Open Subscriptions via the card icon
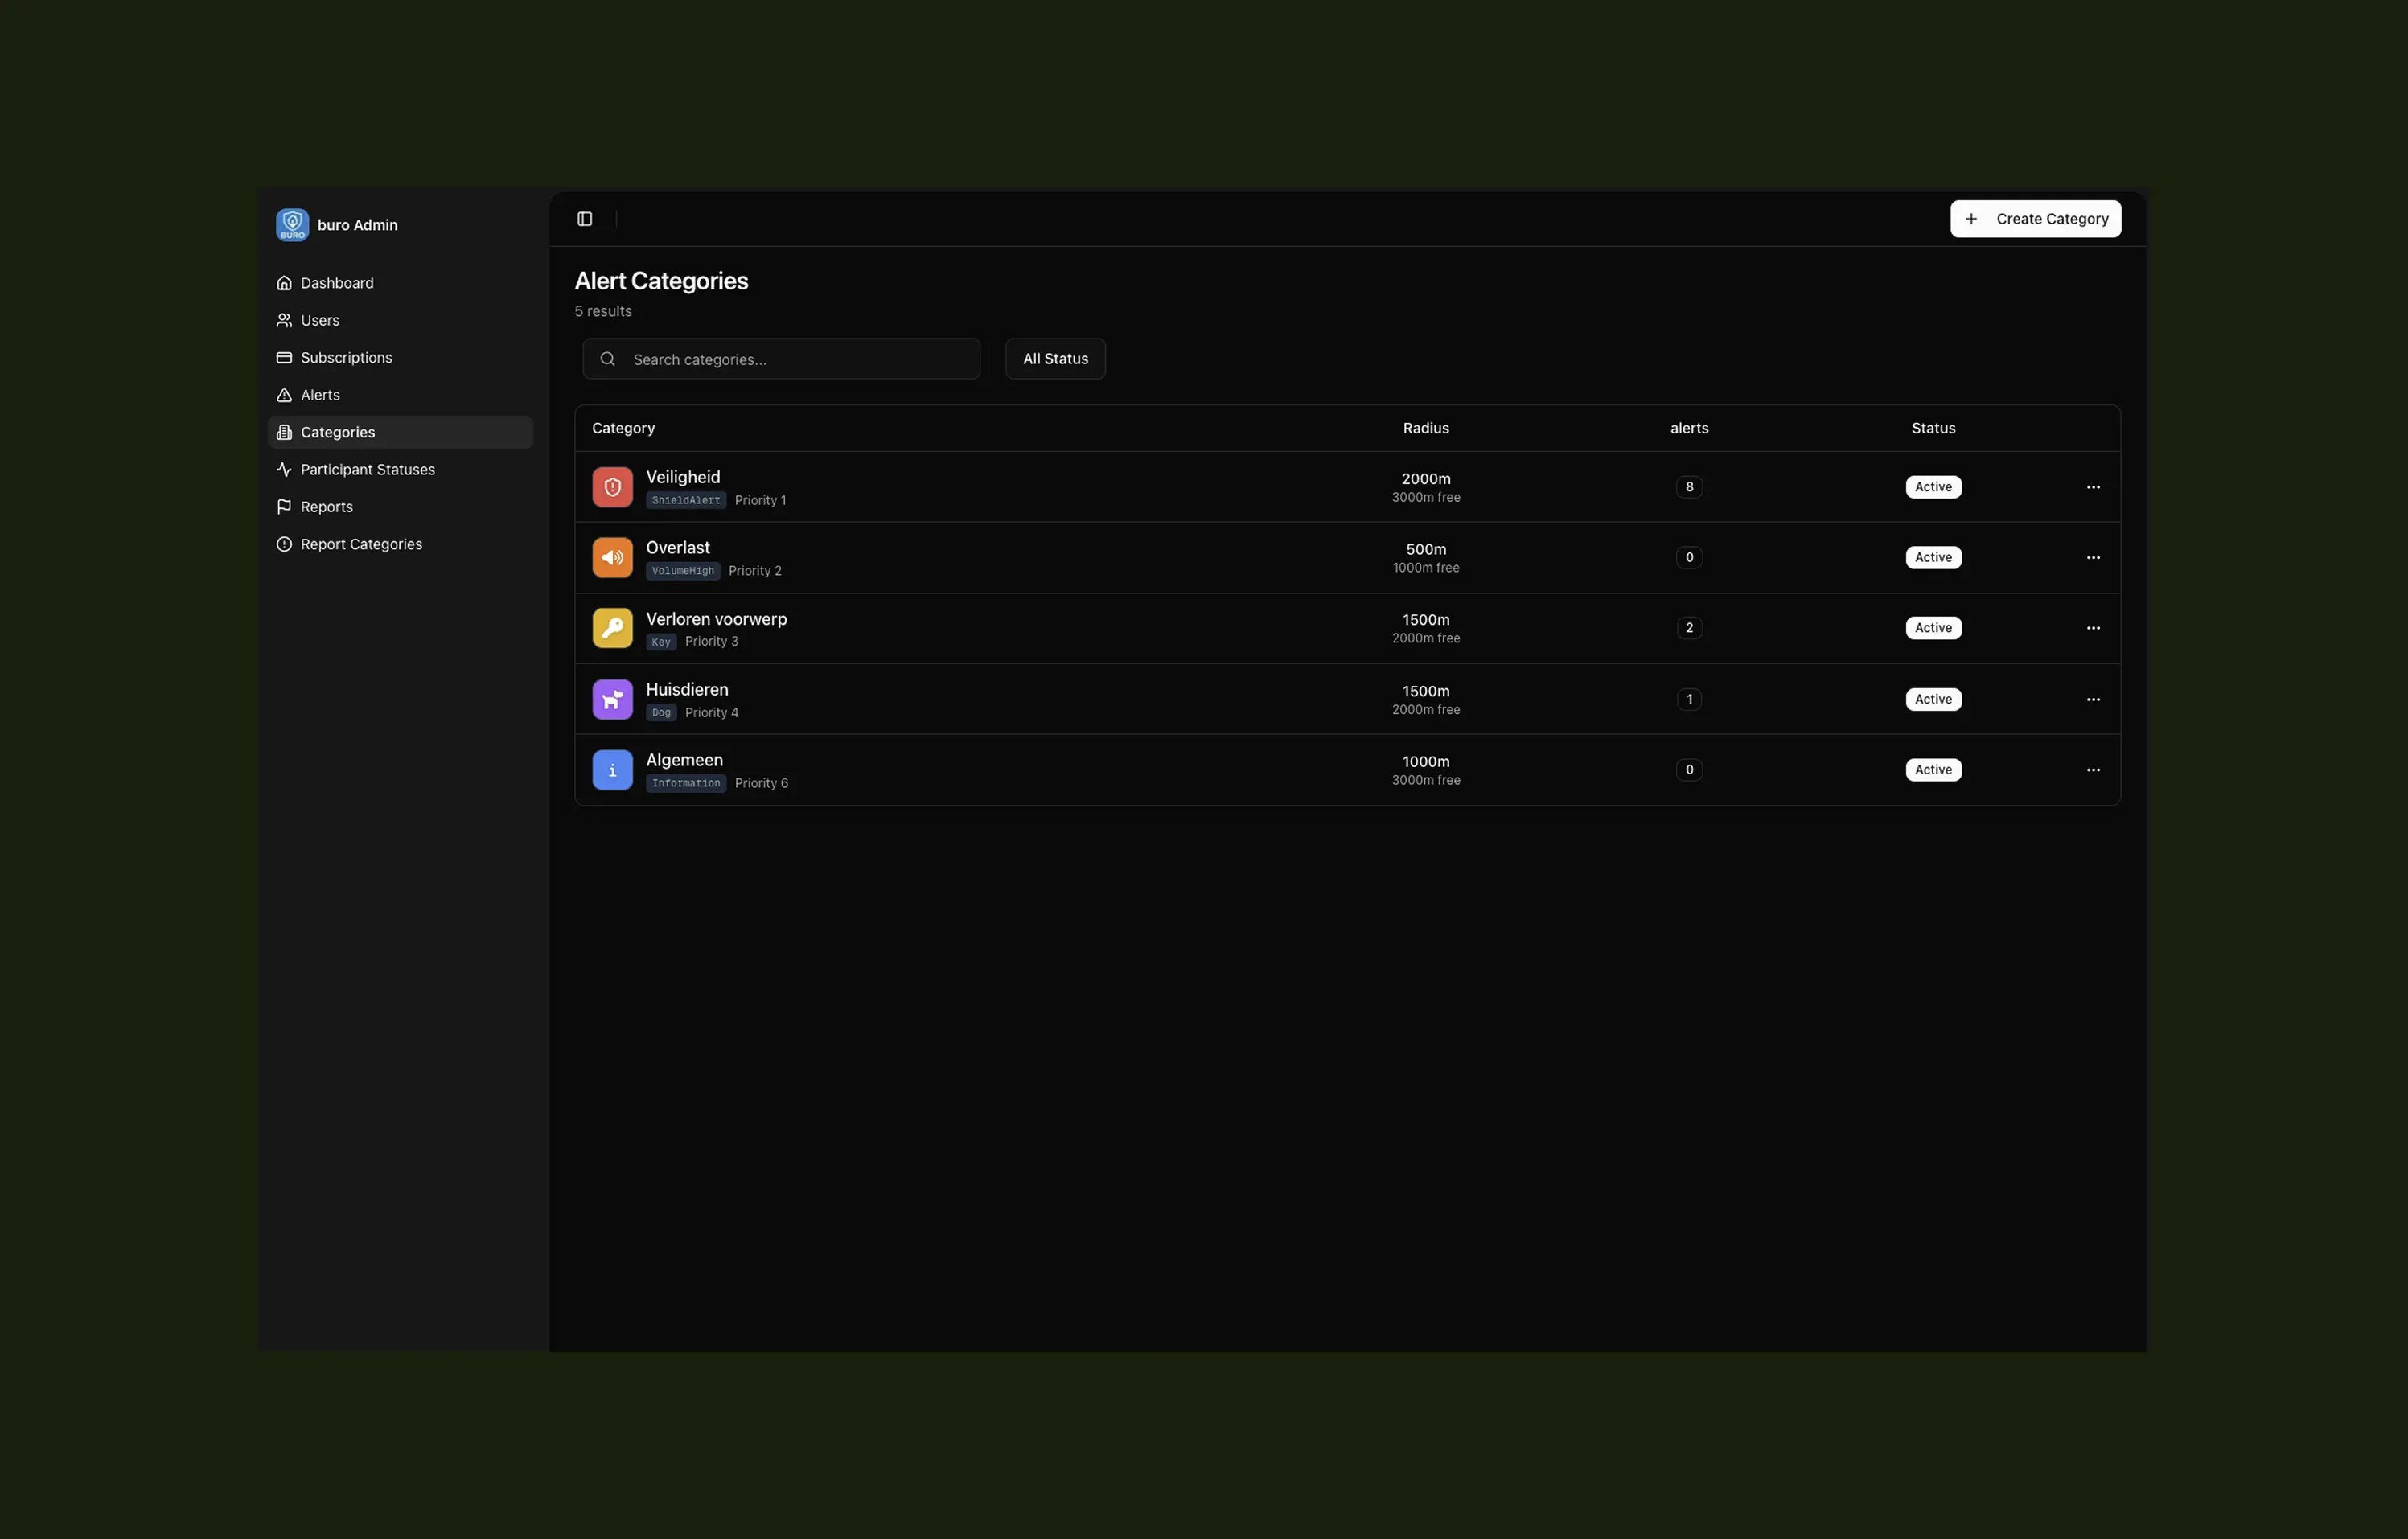 284,357
